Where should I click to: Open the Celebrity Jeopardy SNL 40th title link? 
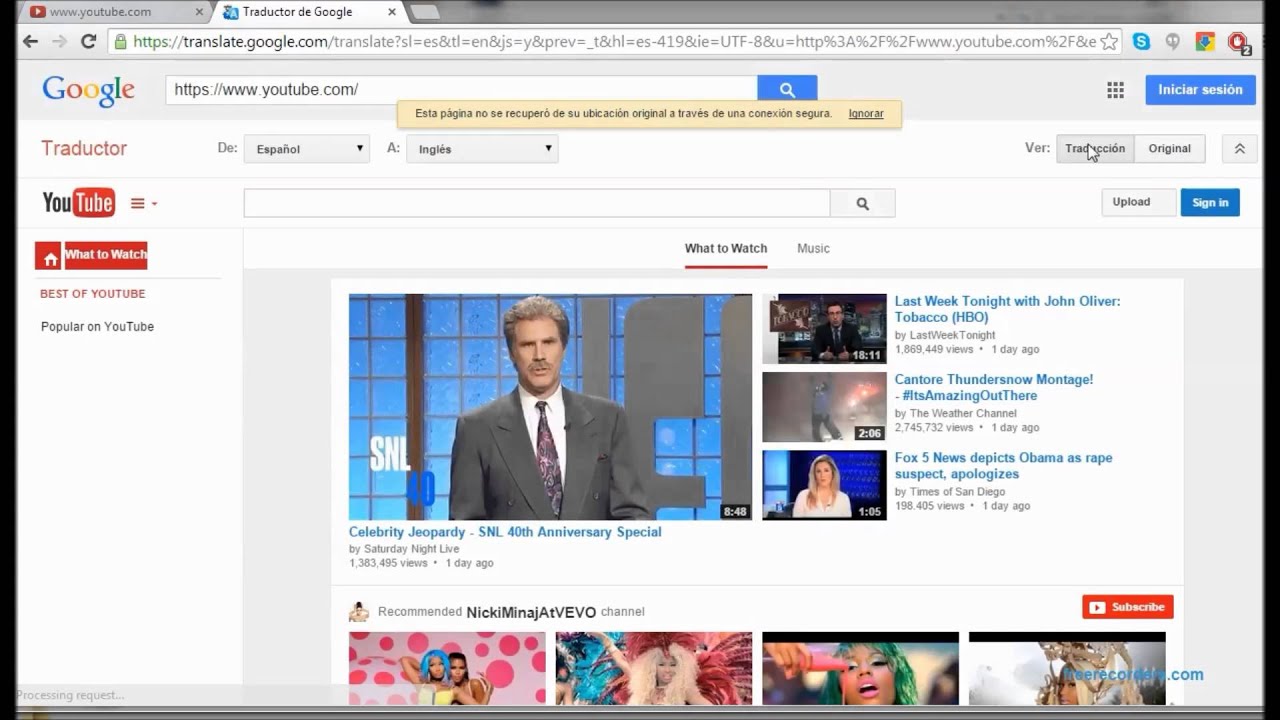pyautogui.click(x=505, y=532)
